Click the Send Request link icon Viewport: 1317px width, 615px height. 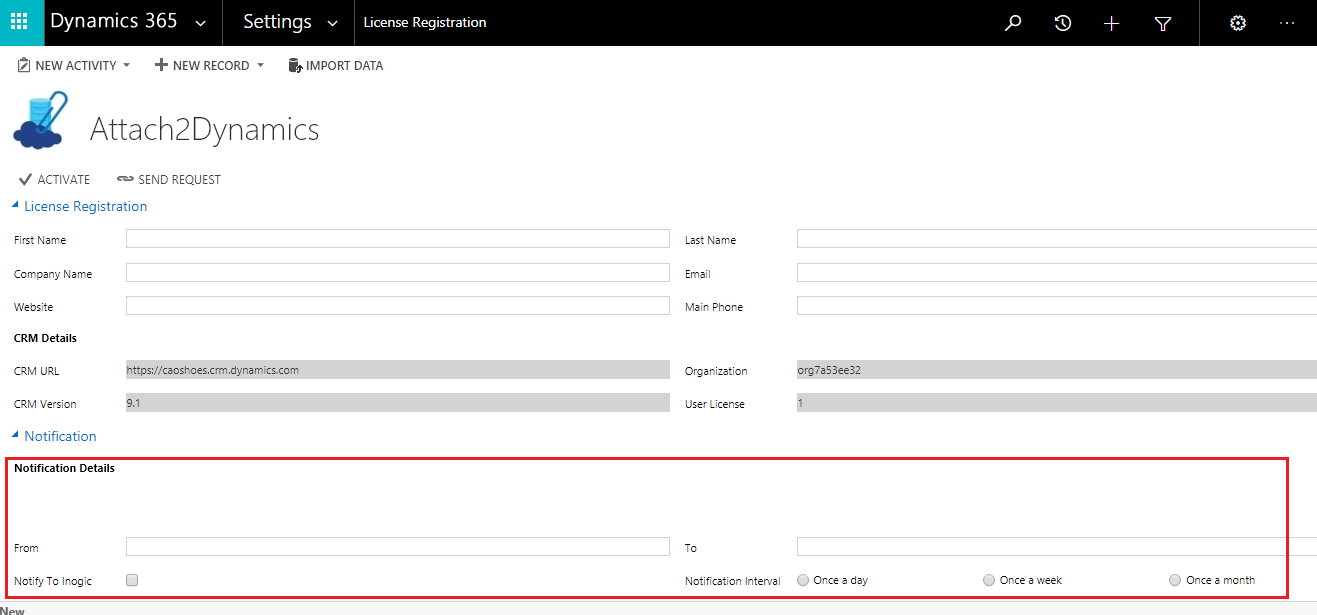pos(125,180)
